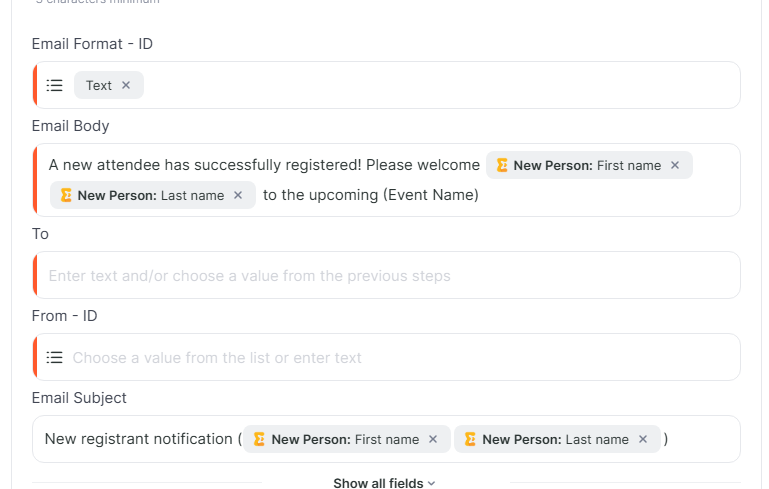
Task: Remove First name token from Email Body
Action: tap(675, 165)
